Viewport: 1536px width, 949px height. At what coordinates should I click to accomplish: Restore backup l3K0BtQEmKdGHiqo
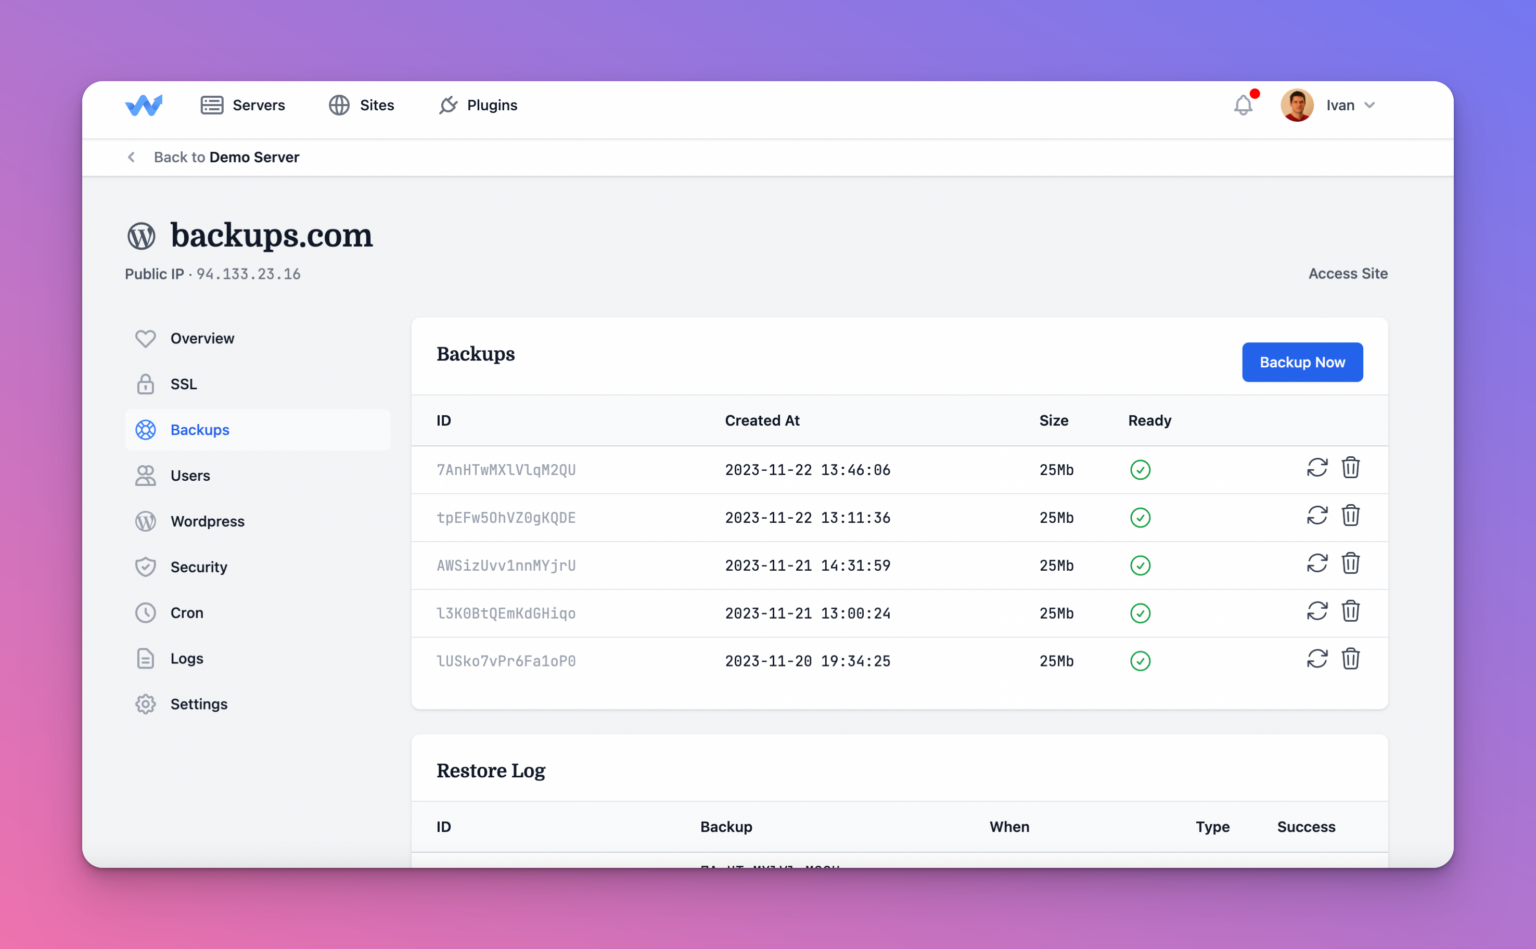pyautogui.click(x=1317, y=611)
